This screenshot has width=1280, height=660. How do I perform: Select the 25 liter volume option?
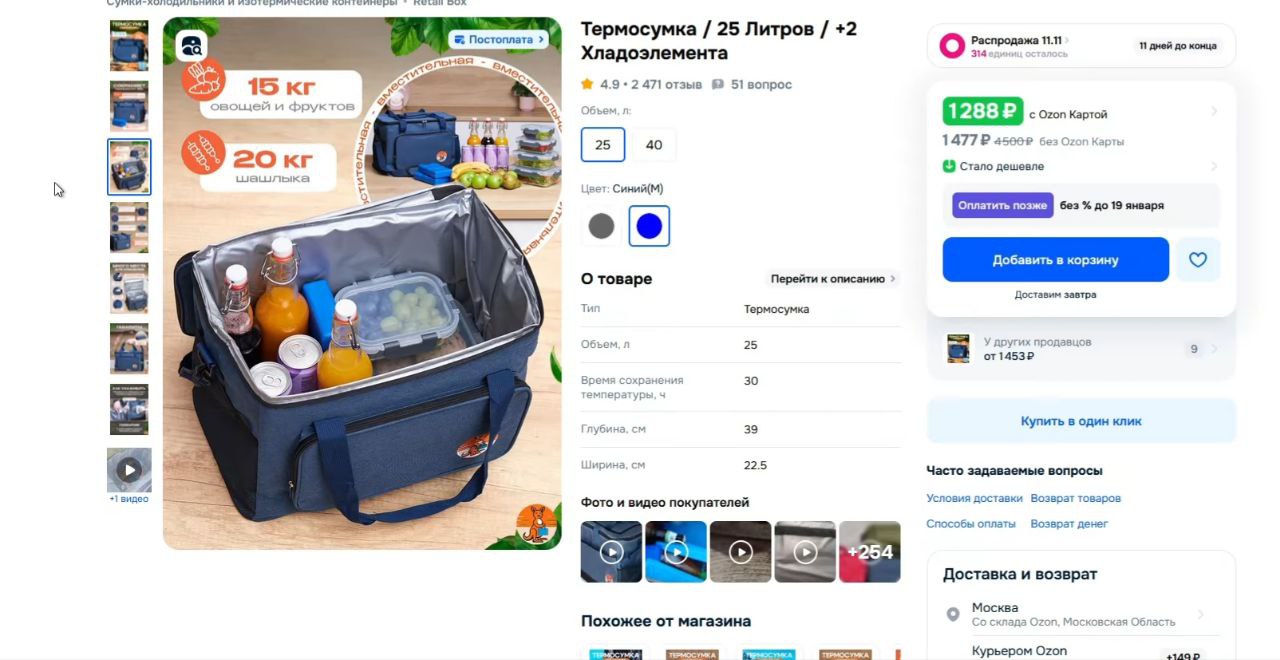[603, 145]
